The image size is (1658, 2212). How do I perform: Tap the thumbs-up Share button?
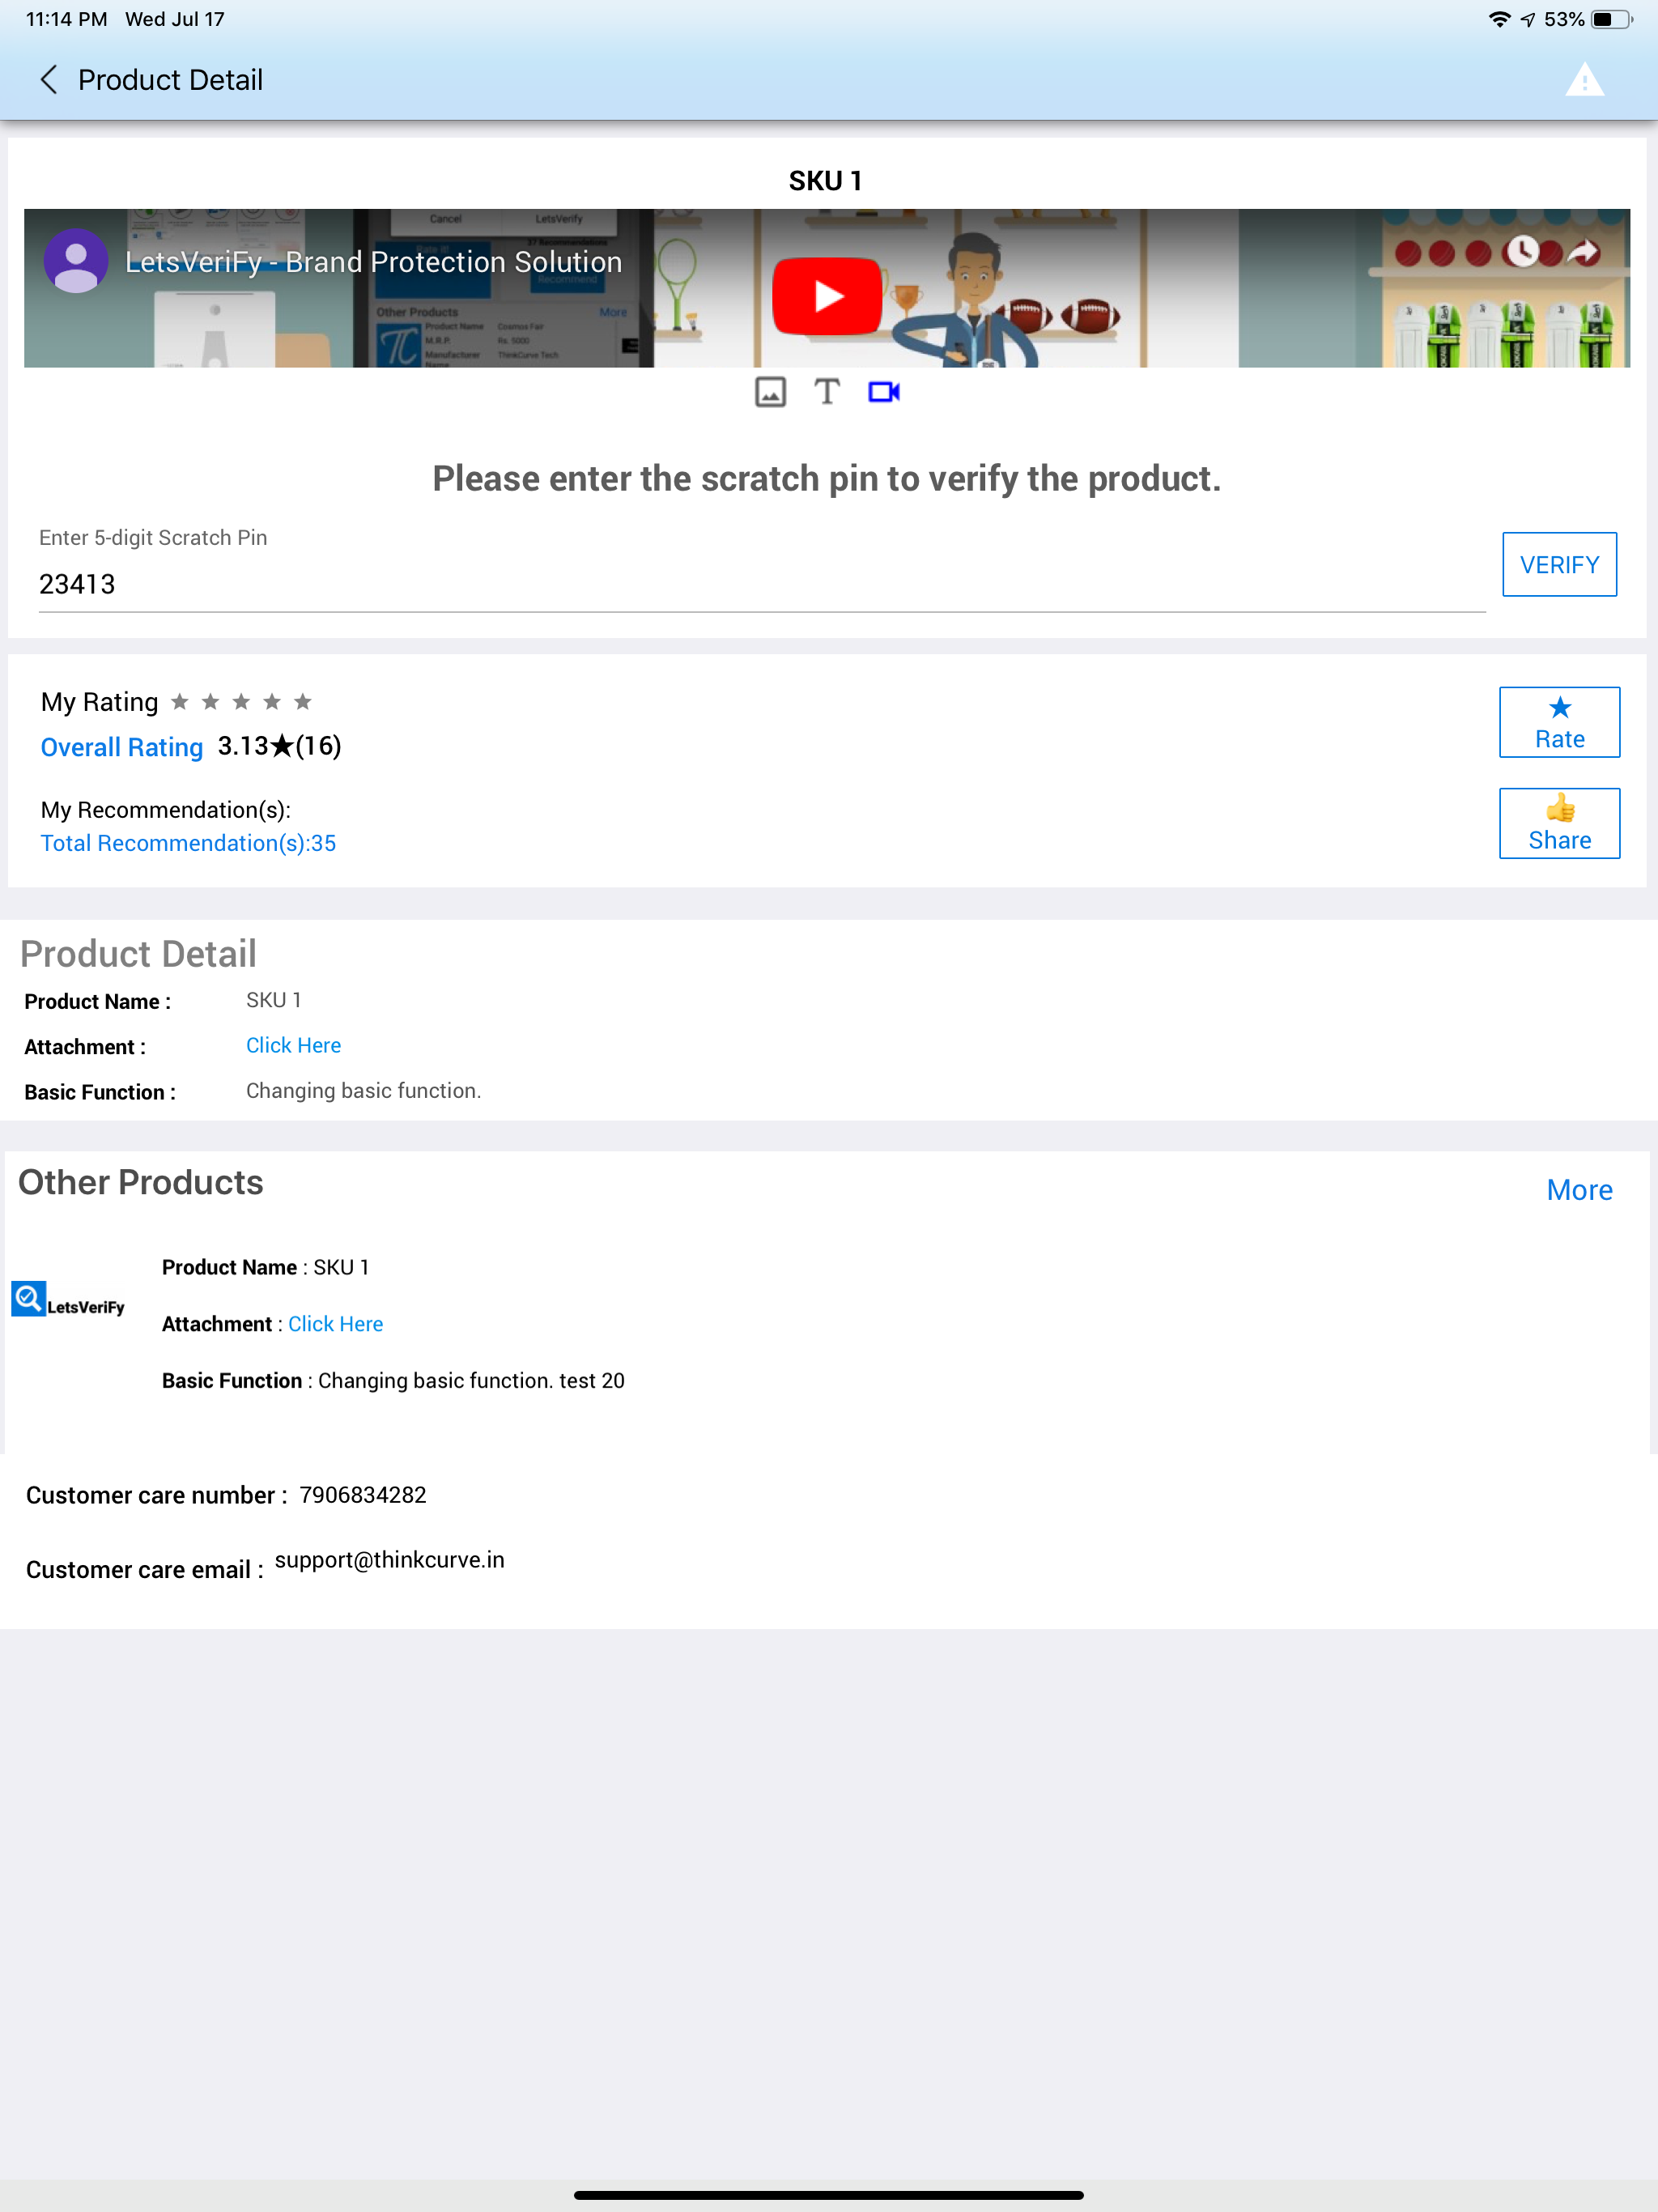point(1559,823)
